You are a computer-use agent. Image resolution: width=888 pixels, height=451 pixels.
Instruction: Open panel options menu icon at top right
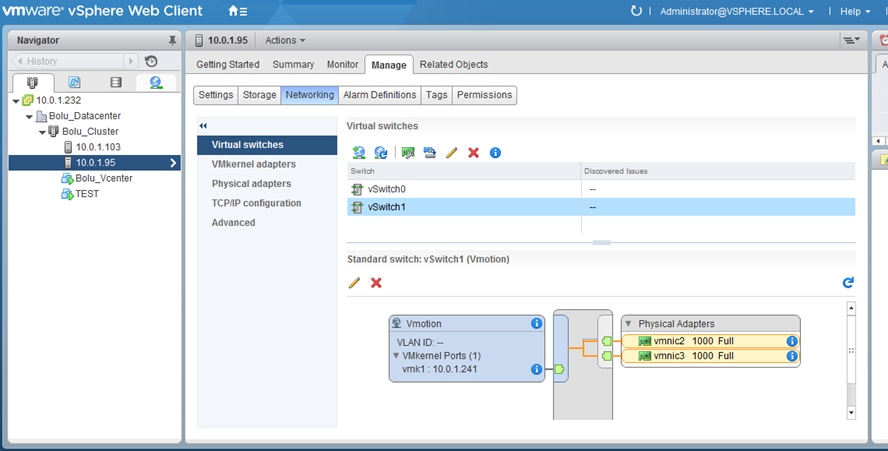tap(851, 40)
